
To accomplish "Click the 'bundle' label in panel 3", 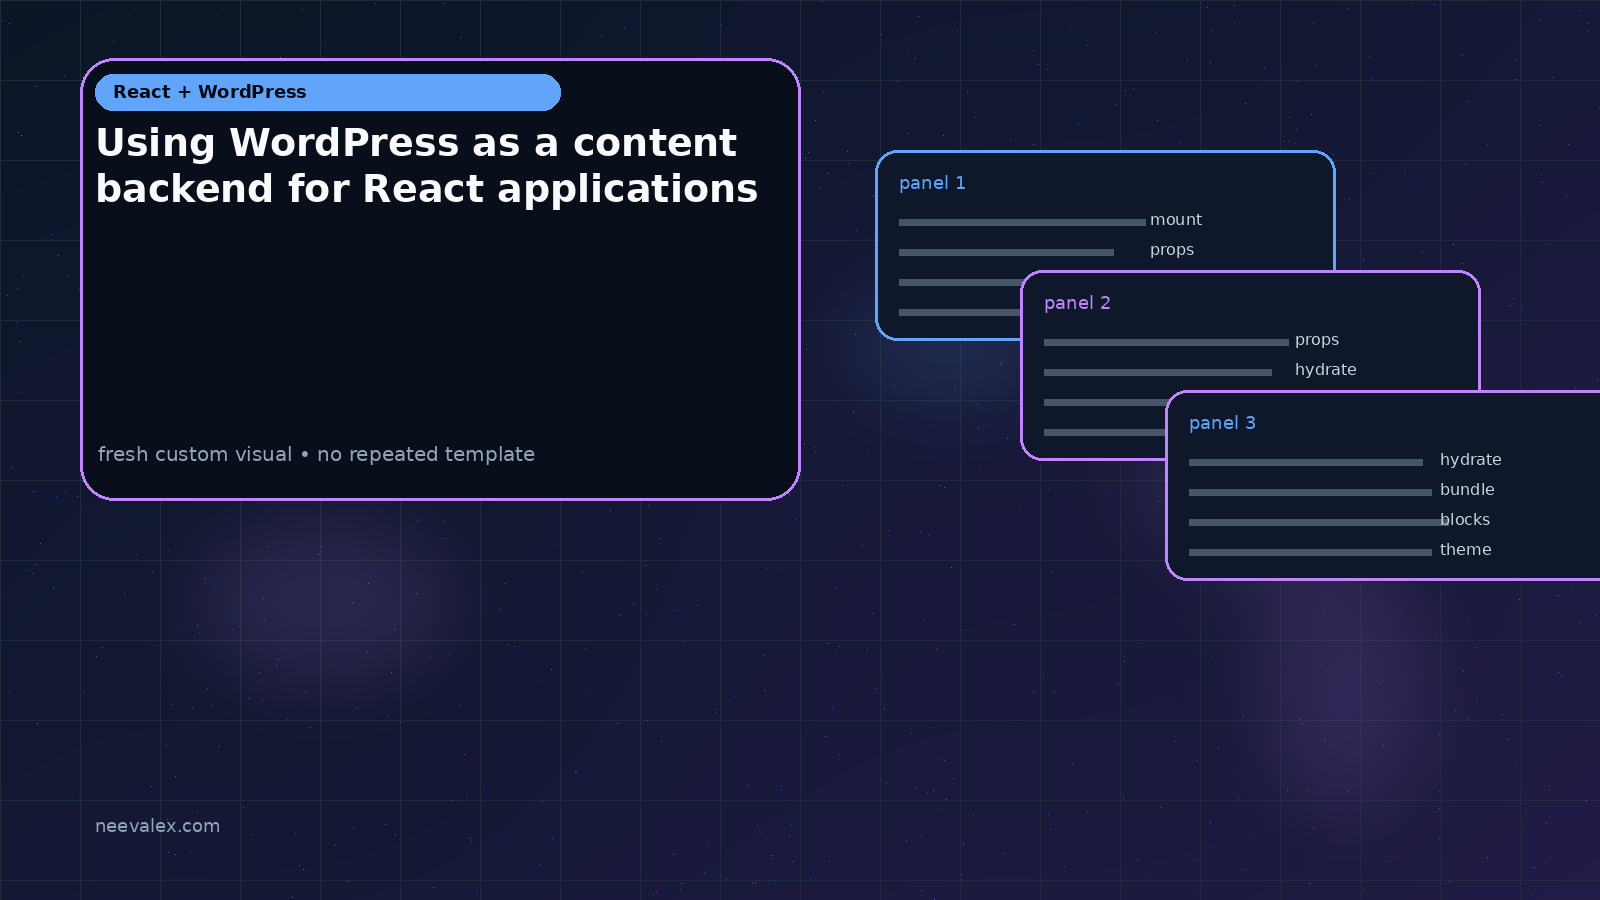I will 1467,490.
